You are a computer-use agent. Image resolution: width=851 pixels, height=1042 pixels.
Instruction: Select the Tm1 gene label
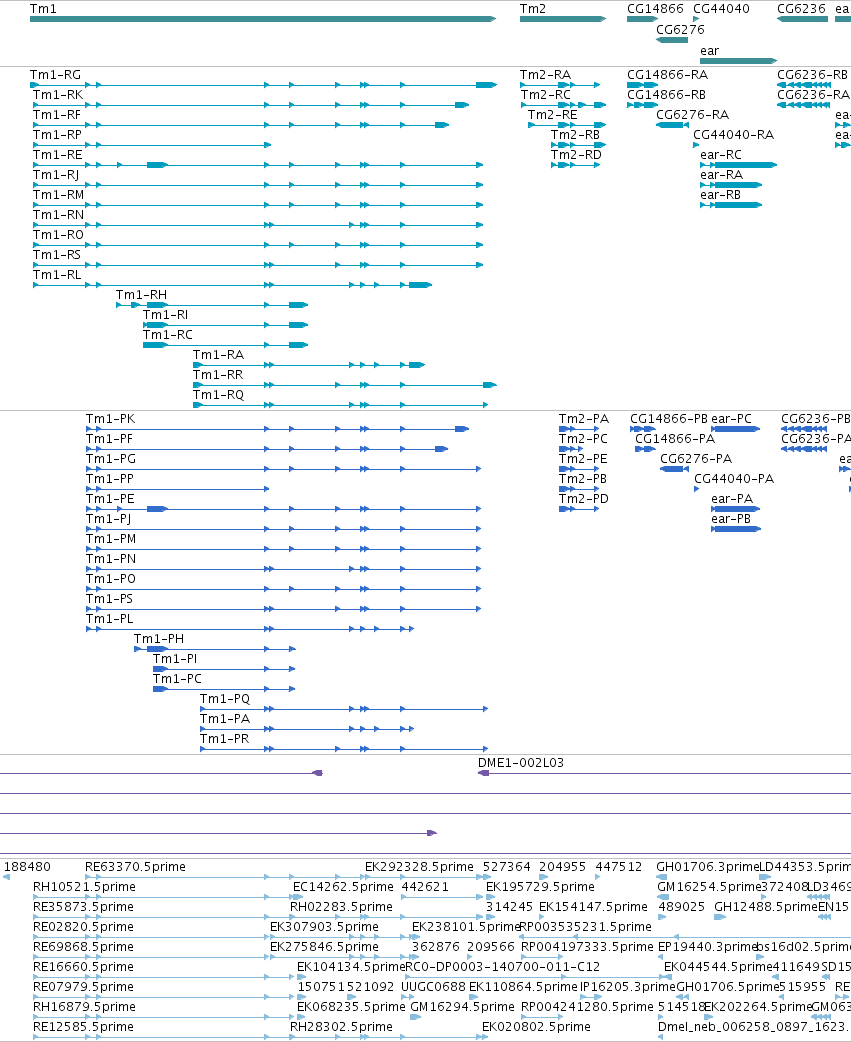(43, 9)
